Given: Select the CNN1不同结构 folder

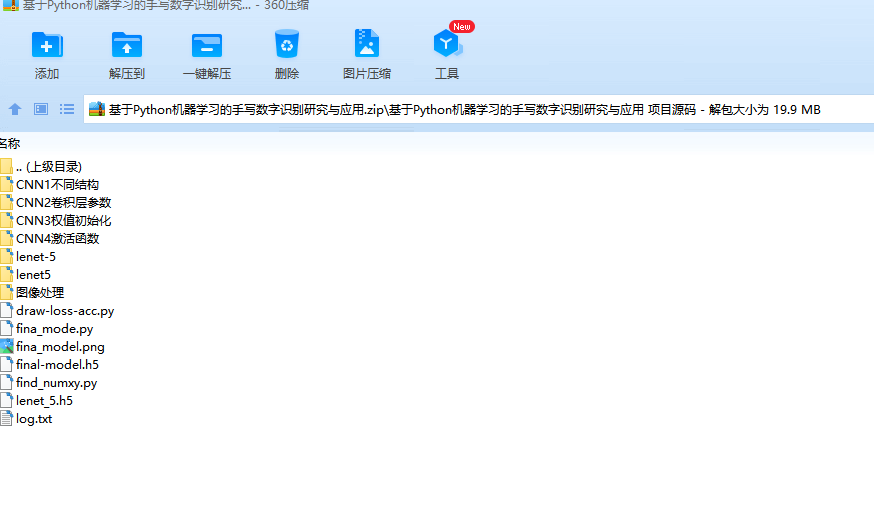Looking at the screenshot, I should [50, 185].
